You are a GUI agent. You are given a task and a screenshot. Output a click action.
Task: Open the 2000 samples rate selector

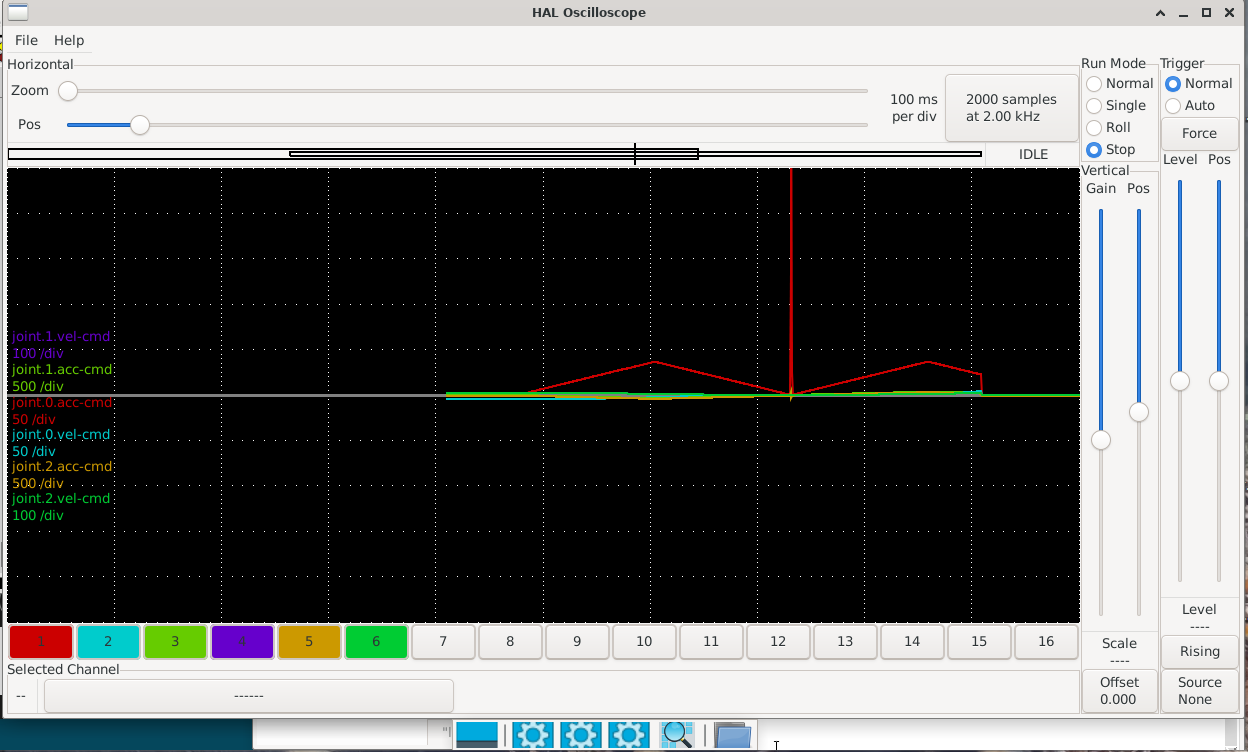[x=1011, y=108]
